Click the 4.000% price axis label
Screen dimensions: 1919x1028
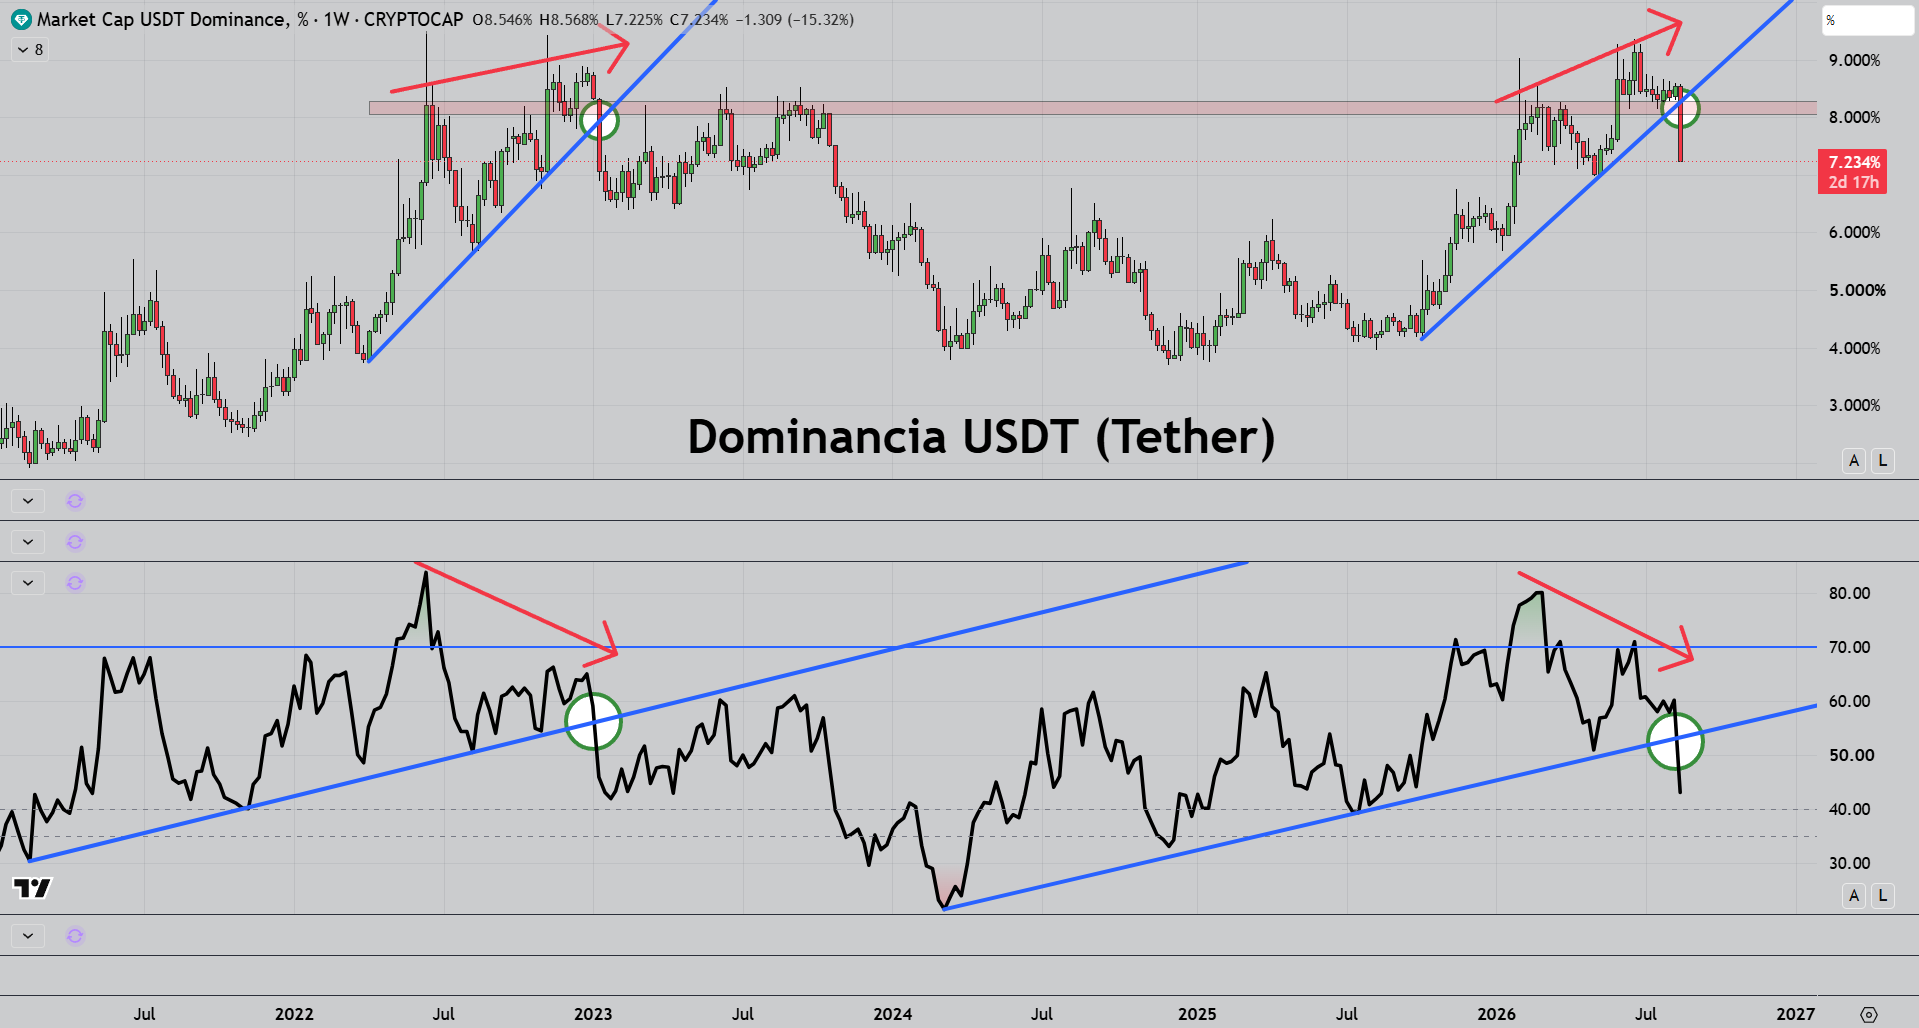[1854, 348]
